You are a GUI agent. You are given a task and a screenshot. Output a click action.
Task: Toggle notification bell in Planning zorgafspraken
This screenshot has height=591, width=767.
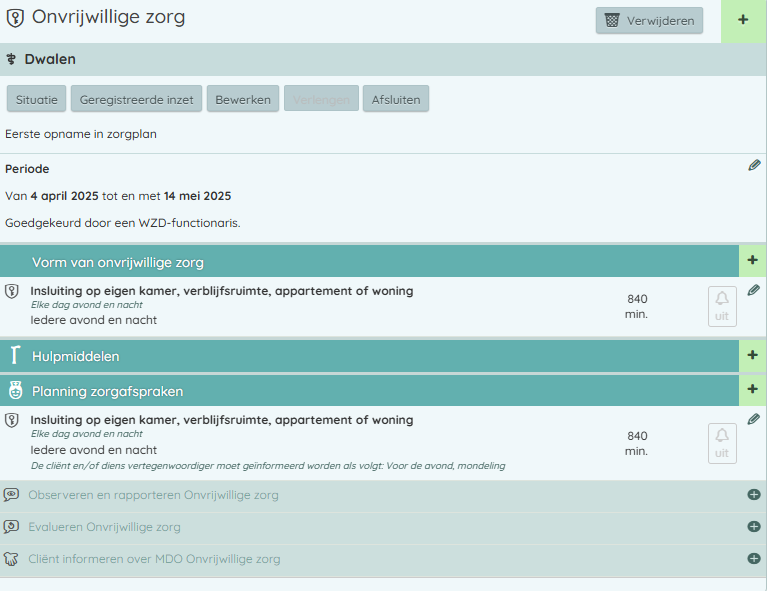click(722, 443)
